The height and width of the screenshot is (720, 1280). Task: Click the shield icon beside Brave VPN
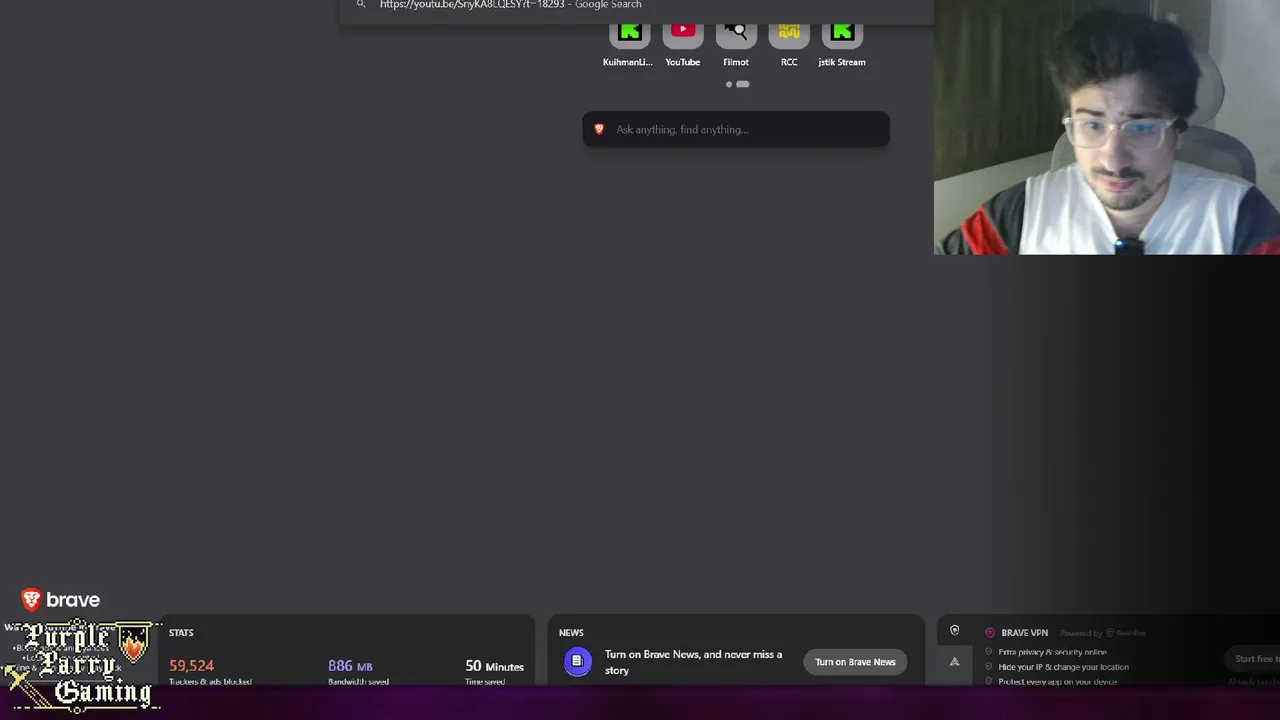(954, 631)
